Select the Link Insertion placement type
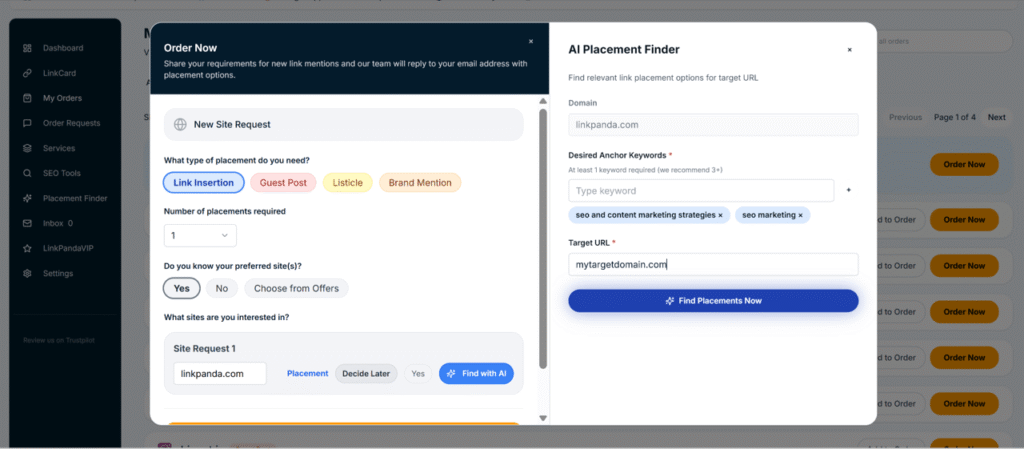The width and height of the screenshot is (1024, 449). pos(204,182)
